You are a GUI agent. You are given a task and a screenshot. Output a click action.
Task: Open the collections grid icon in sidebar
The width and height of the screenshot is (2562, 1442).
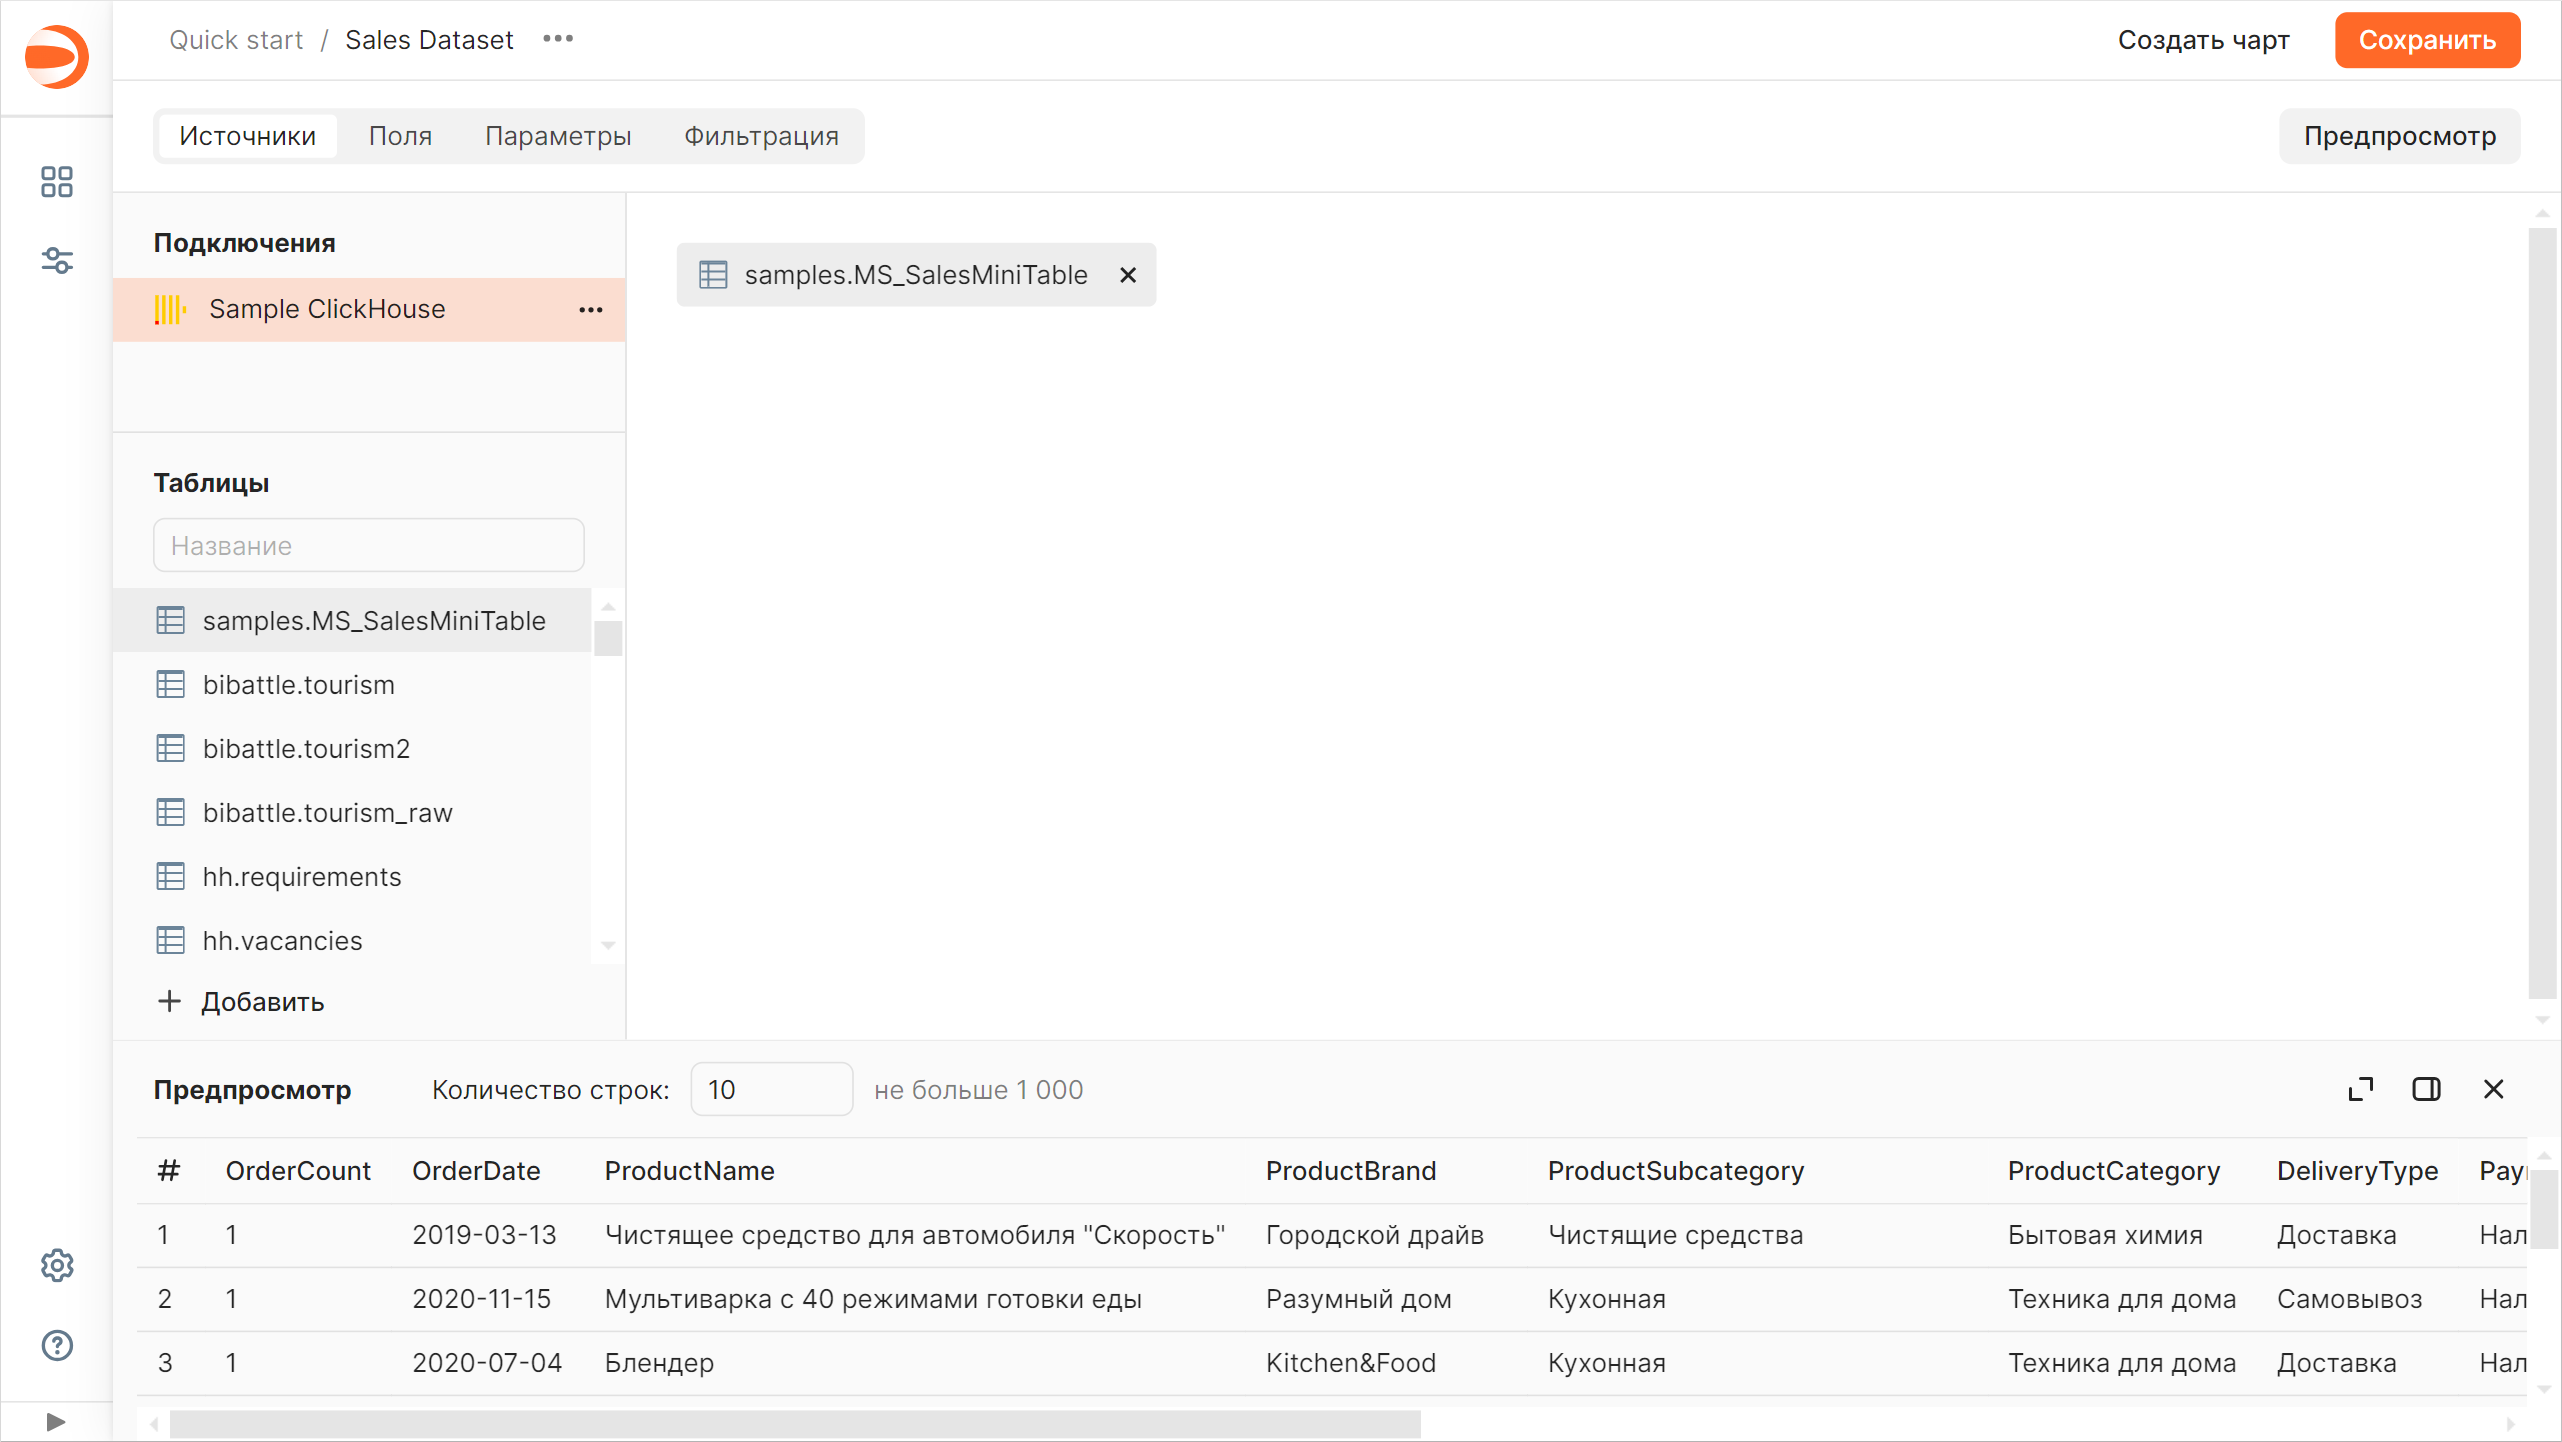click(x=57, y=182)
